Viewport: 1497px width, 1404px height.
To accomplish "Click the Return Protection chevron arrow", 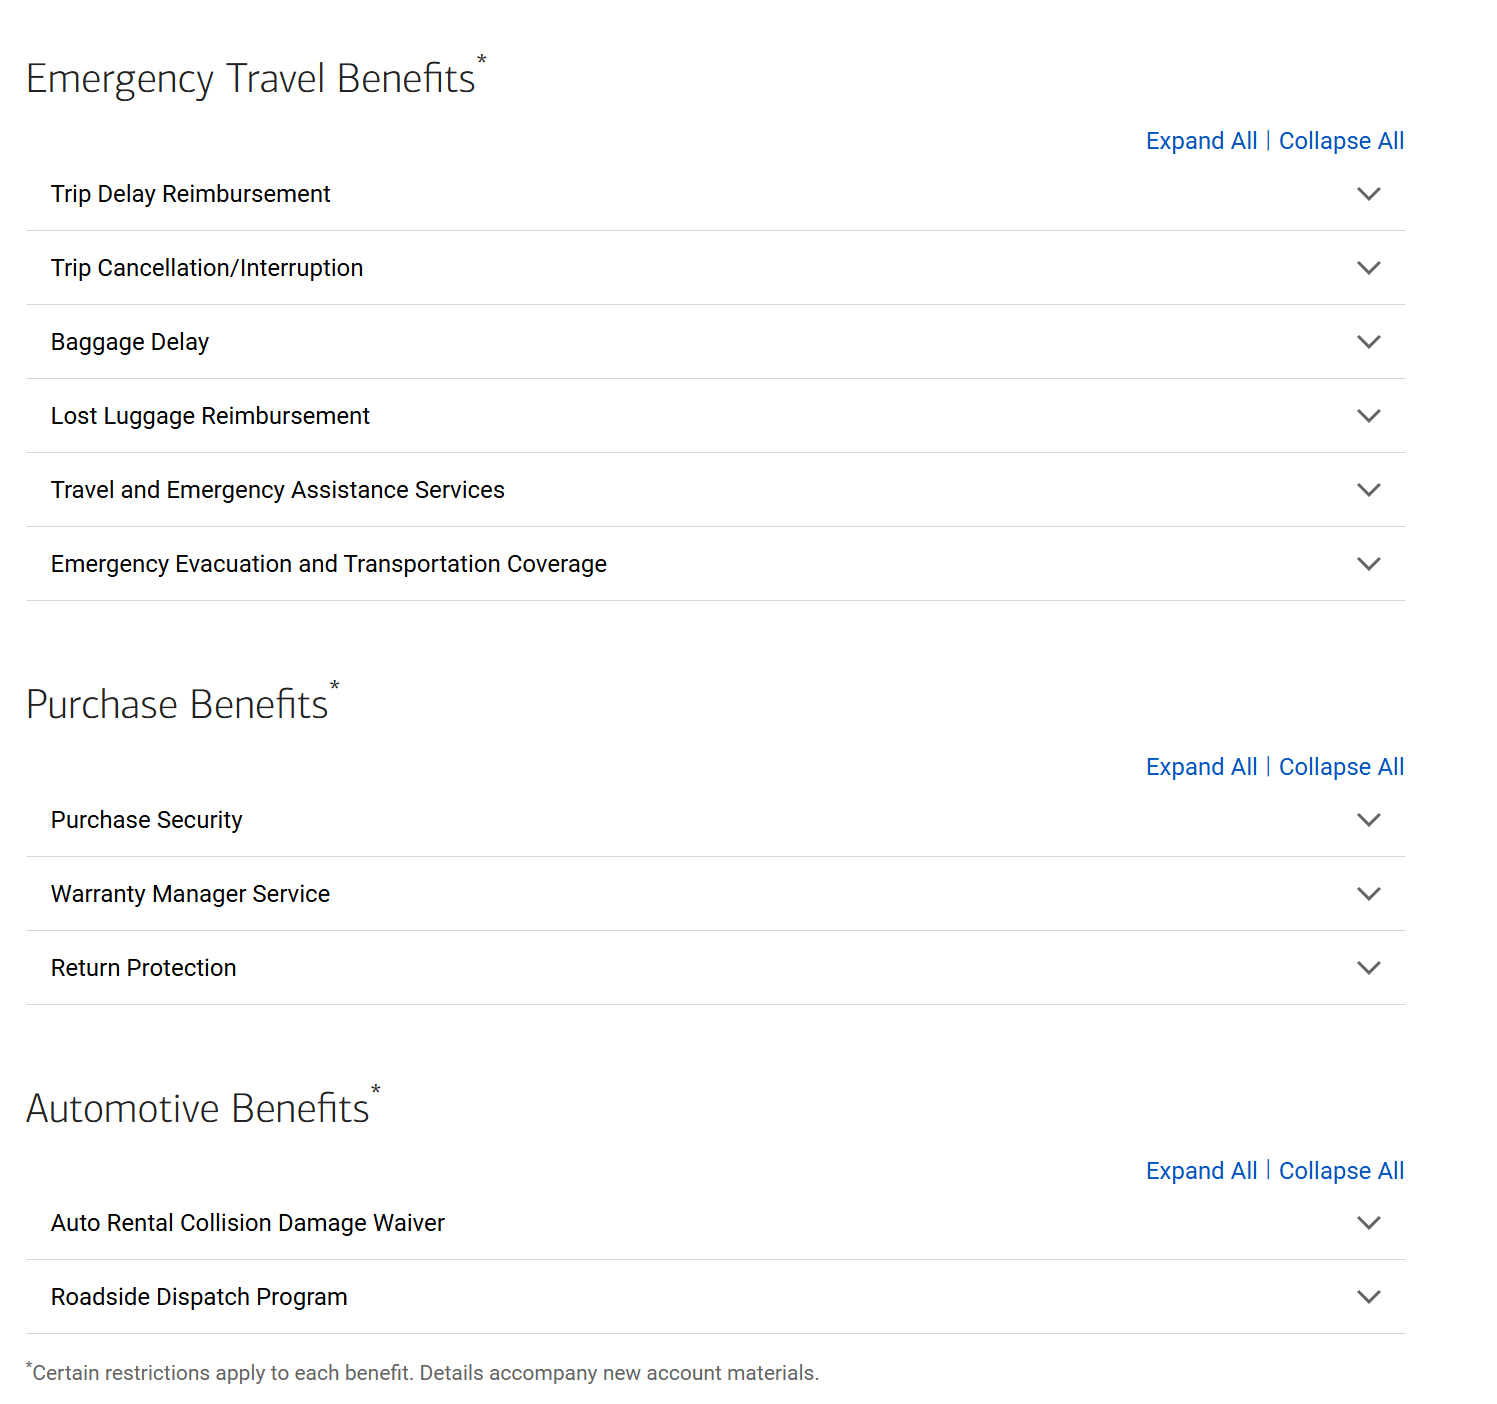I will pyautogui.click(x=1368, y=968).
